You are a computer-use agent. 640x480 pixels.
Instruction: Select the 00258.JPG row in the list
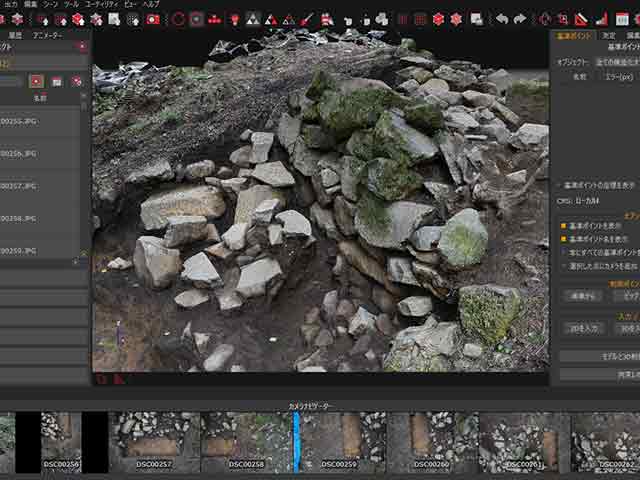(x=40, y=219)
